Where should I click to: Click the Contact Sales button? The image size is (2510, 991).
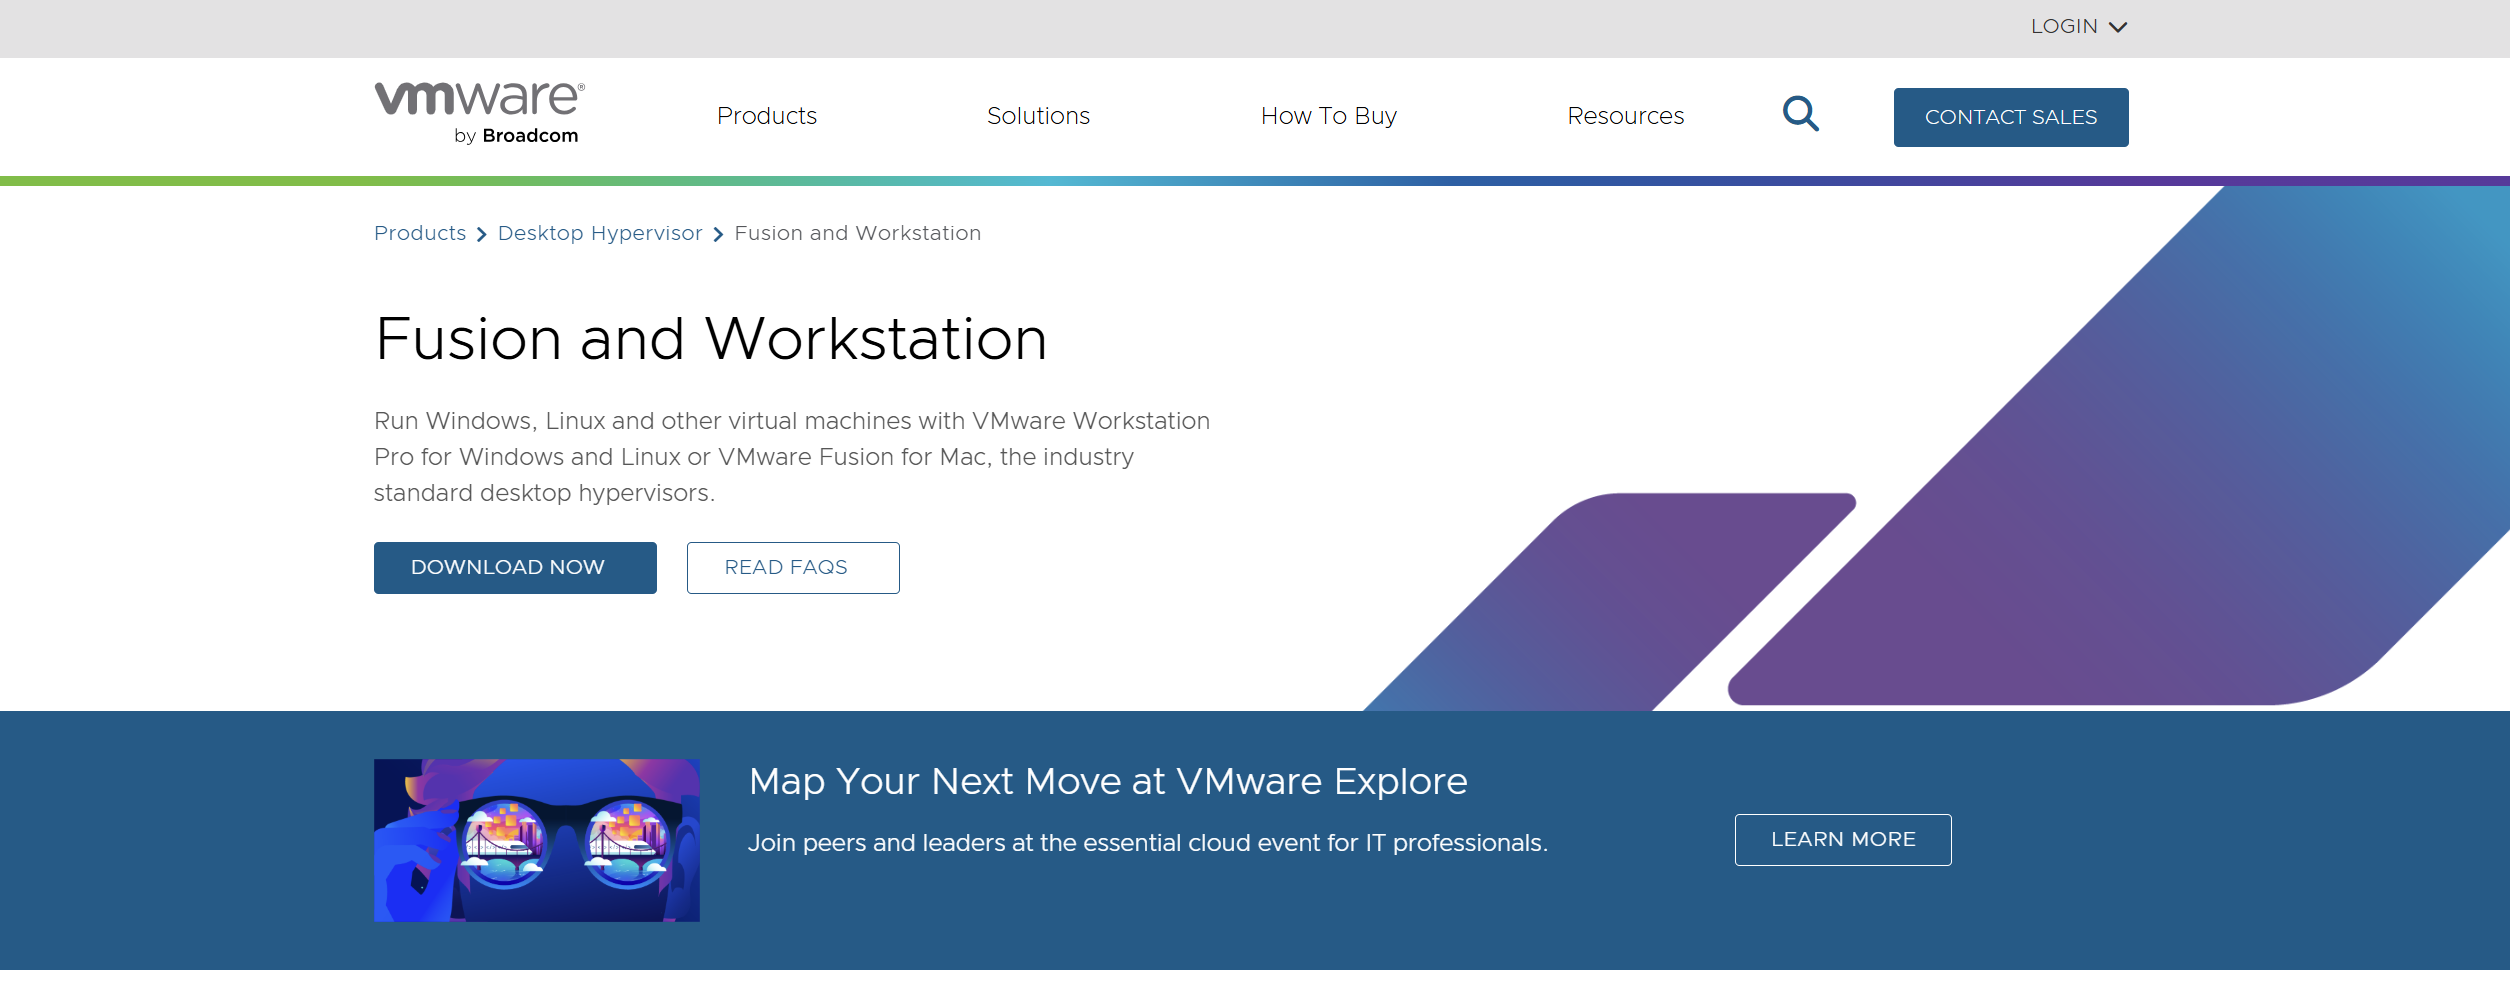[x=2011, y=117]
